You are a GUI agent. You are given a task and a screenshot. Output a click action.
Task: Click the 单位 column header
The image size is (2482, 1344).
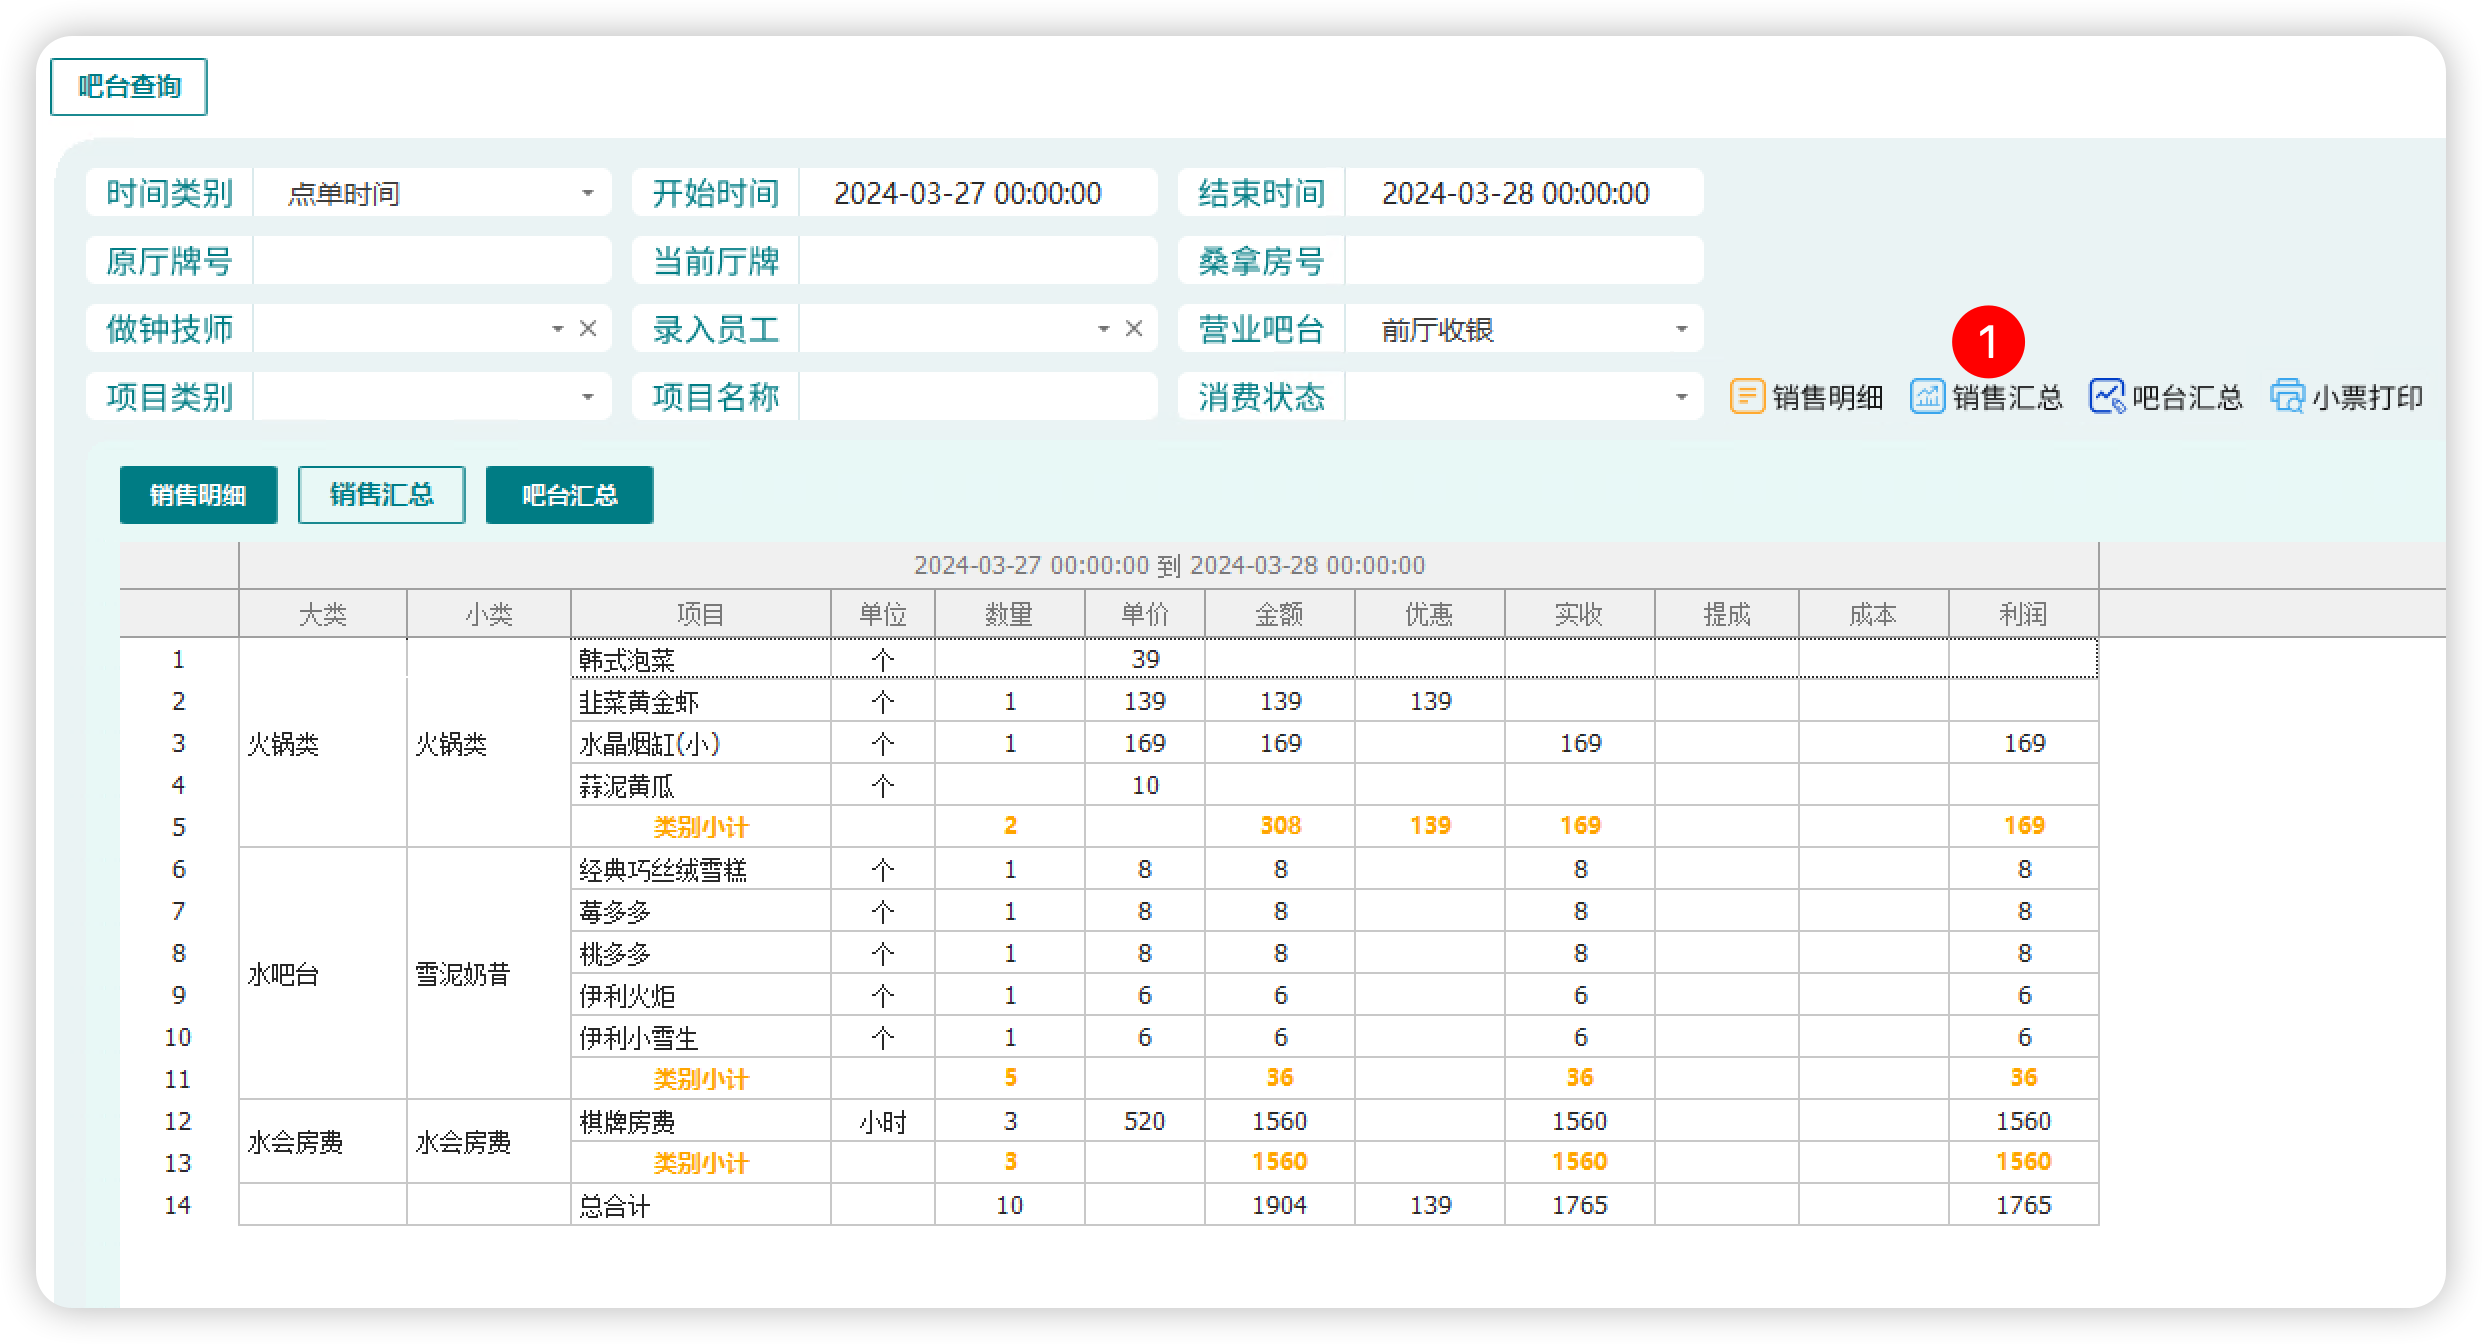coord(883,614)
